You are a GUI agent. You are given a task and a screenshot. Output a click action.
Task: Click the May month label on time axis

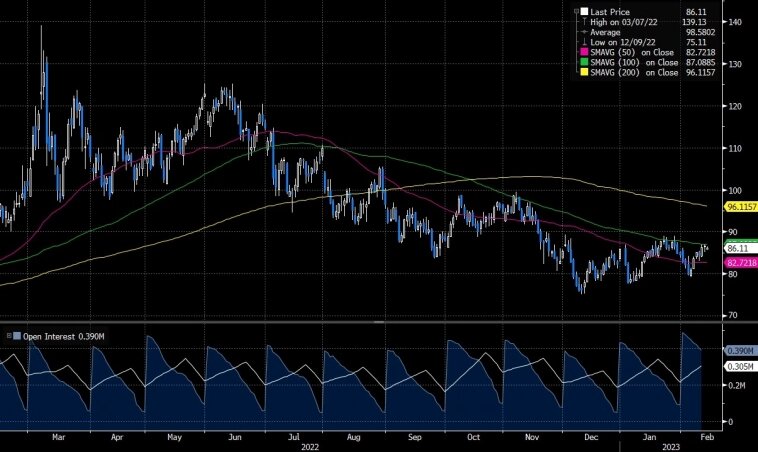(x=175, y=437)
